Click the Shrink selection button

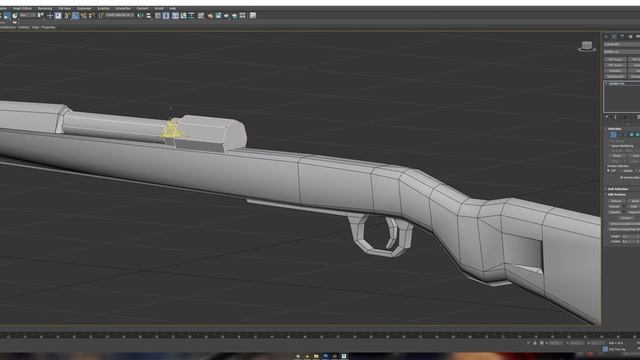pyautogui.click(x=616, y=156)
